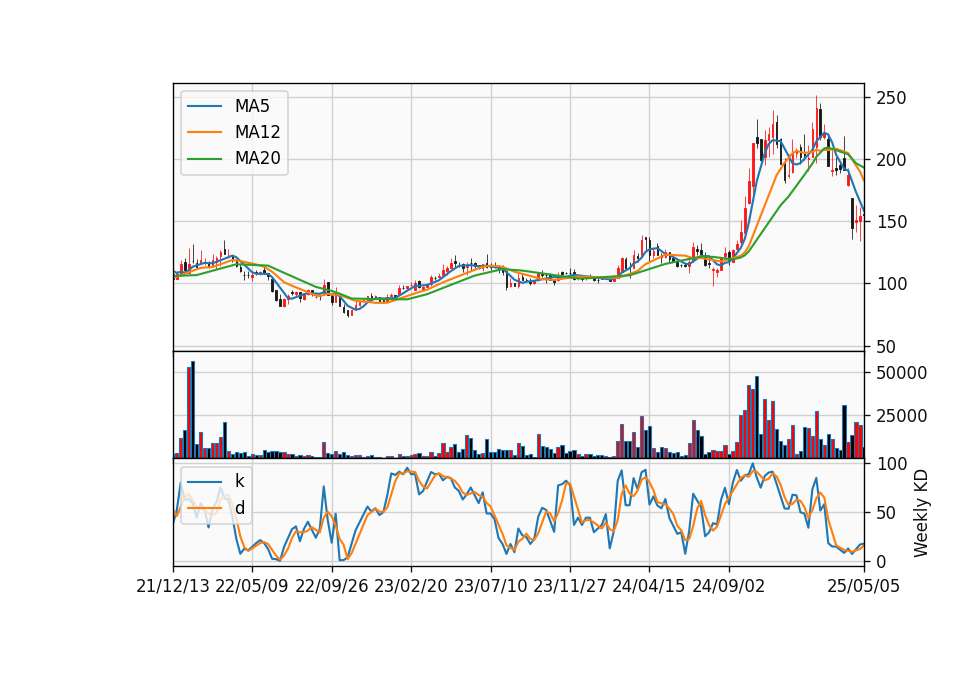Screen dimensions: 960x690
Task: Click the 23/11/27 date tick label
Action: (x=570, y=586)
